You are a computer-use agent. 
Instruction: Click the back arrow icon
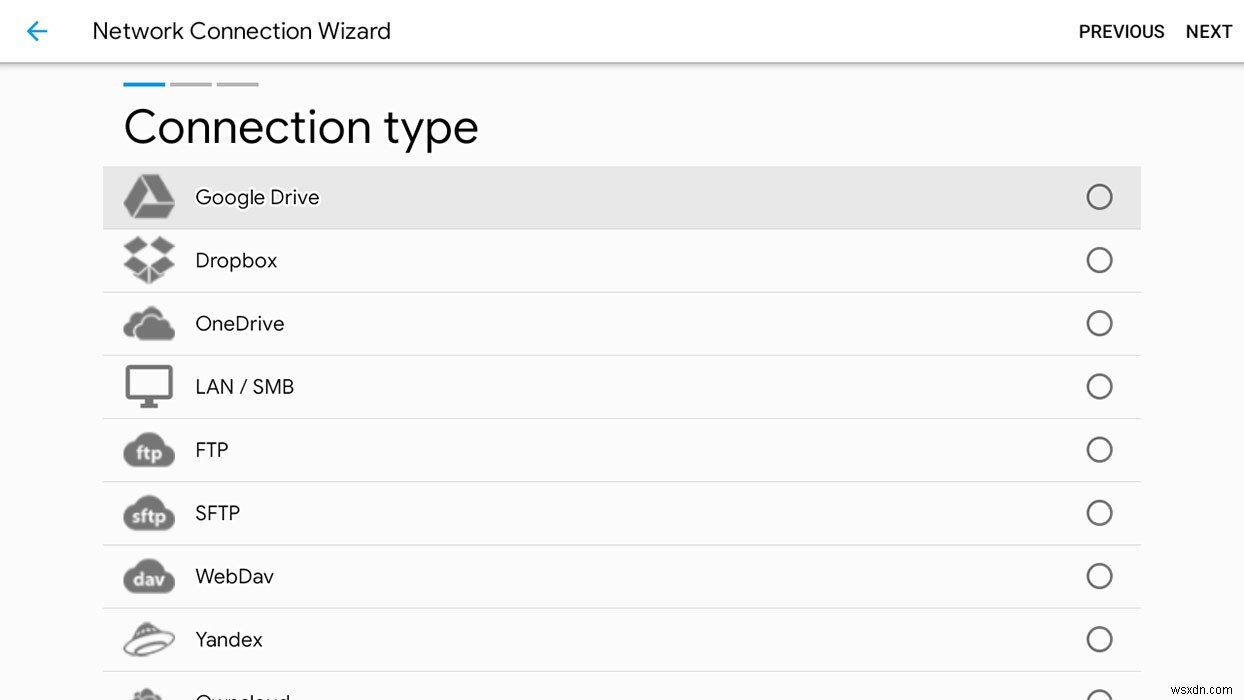click(37, 31)
